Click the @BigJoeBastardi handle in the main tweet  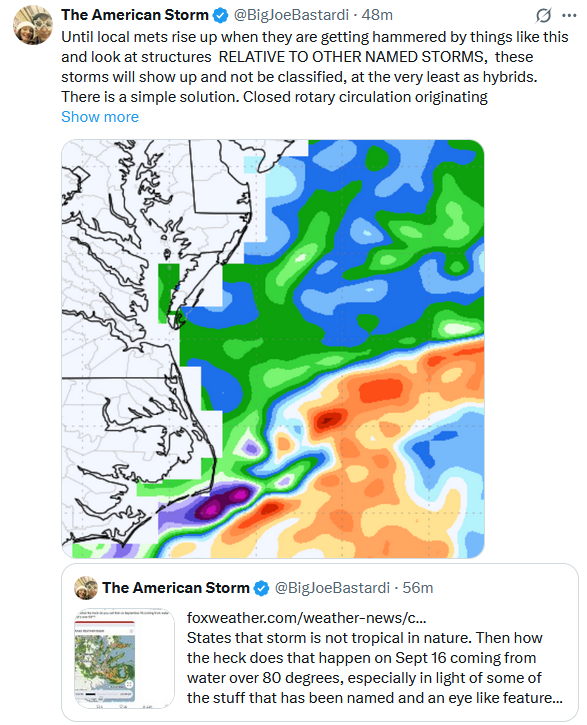[291, 15]
